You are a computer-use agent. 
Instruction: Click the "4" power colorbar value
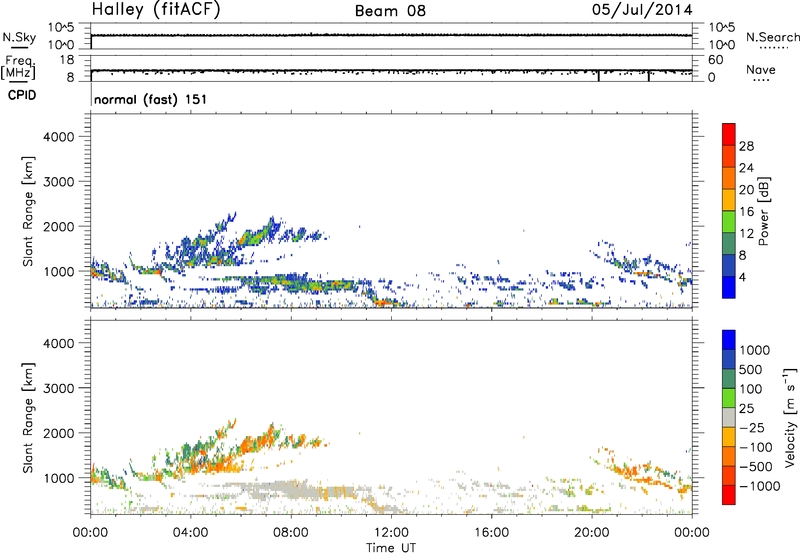pyautogui.click(x=745, y=277)
